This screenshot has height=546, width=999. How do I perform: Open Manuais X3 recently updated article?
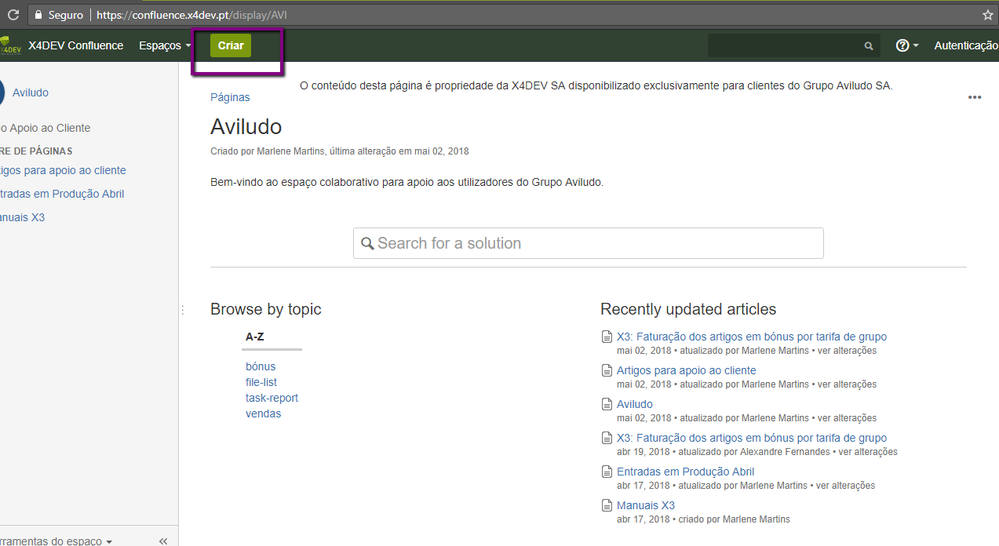[645, 505]
